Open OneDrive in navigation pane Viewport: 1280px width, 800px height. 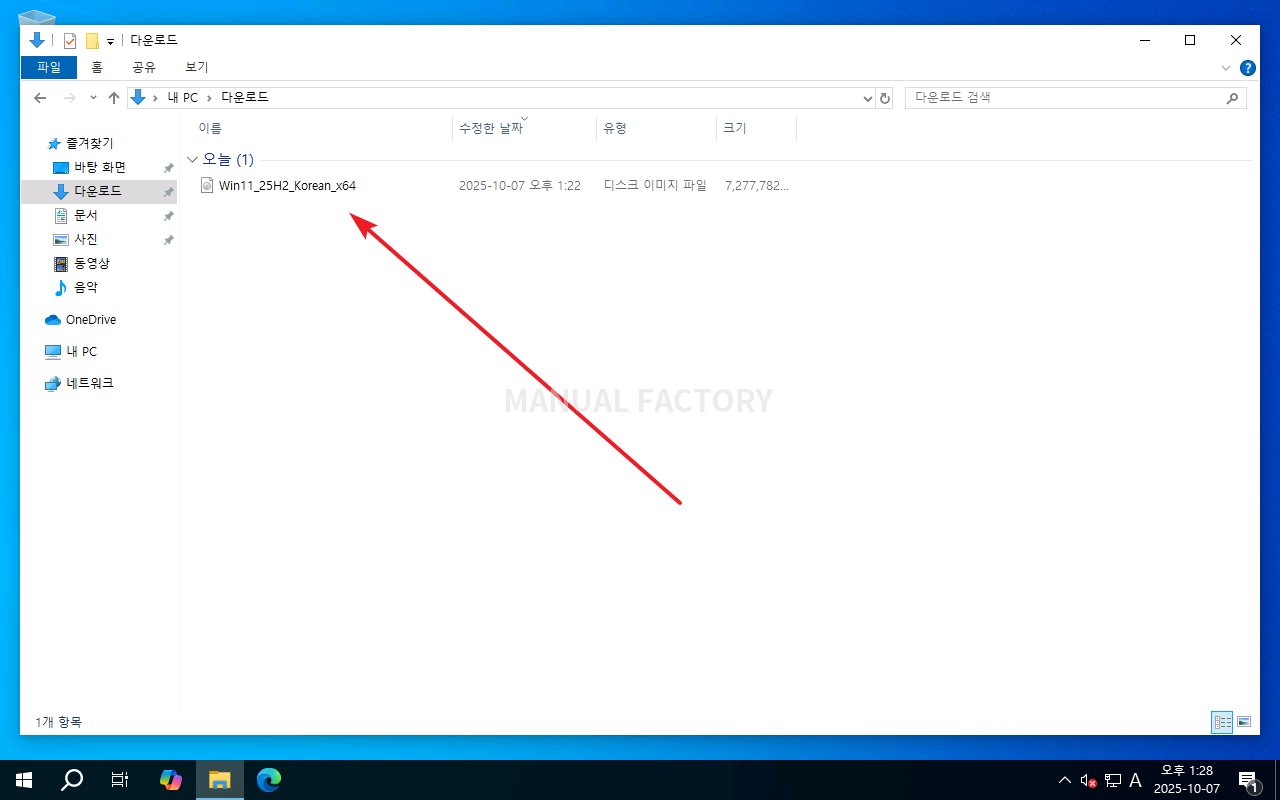coord(90,320)
